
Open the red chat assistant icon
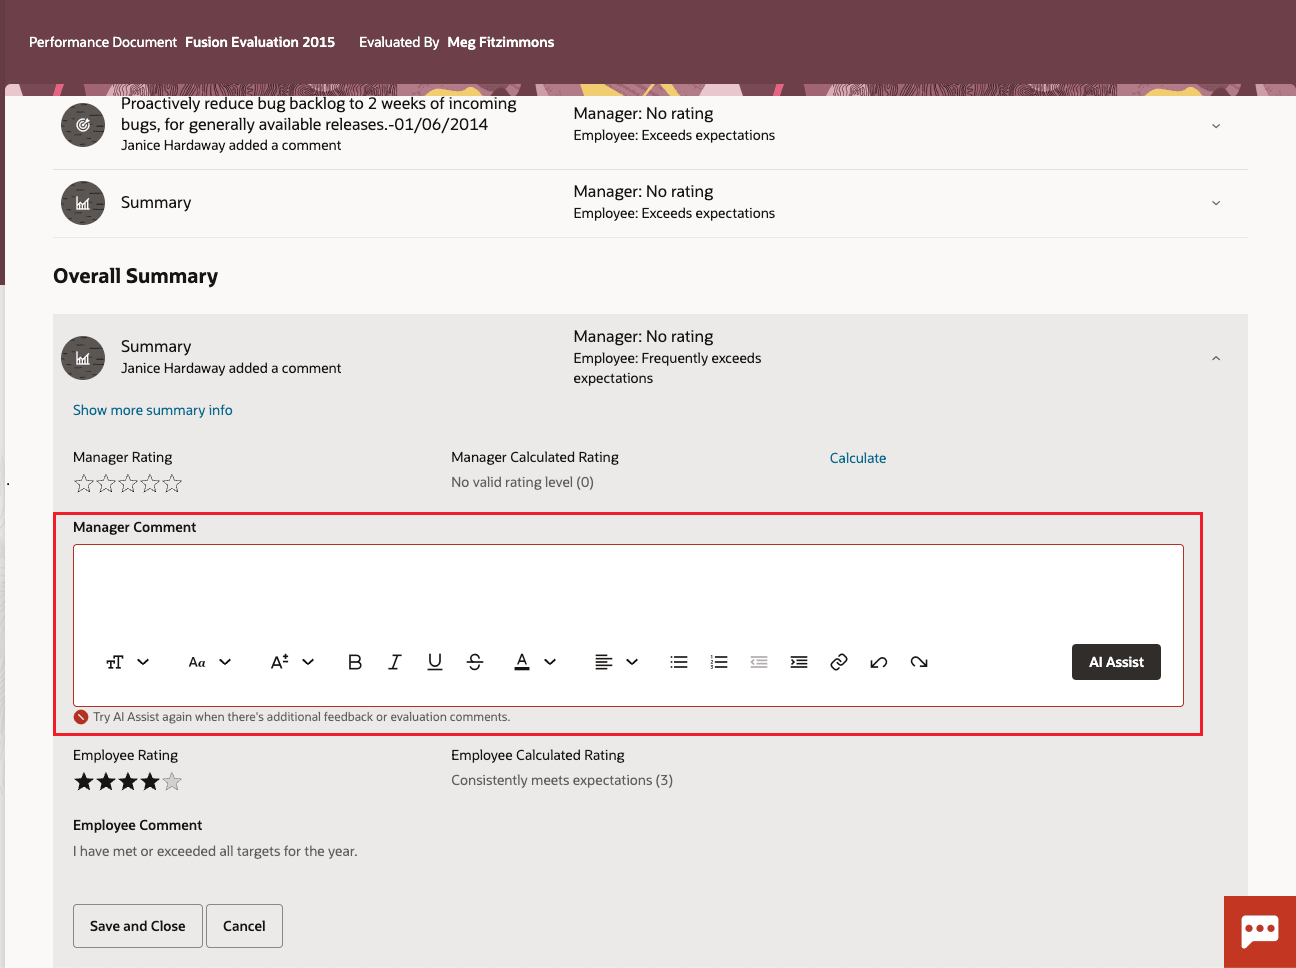[1260, 932]
